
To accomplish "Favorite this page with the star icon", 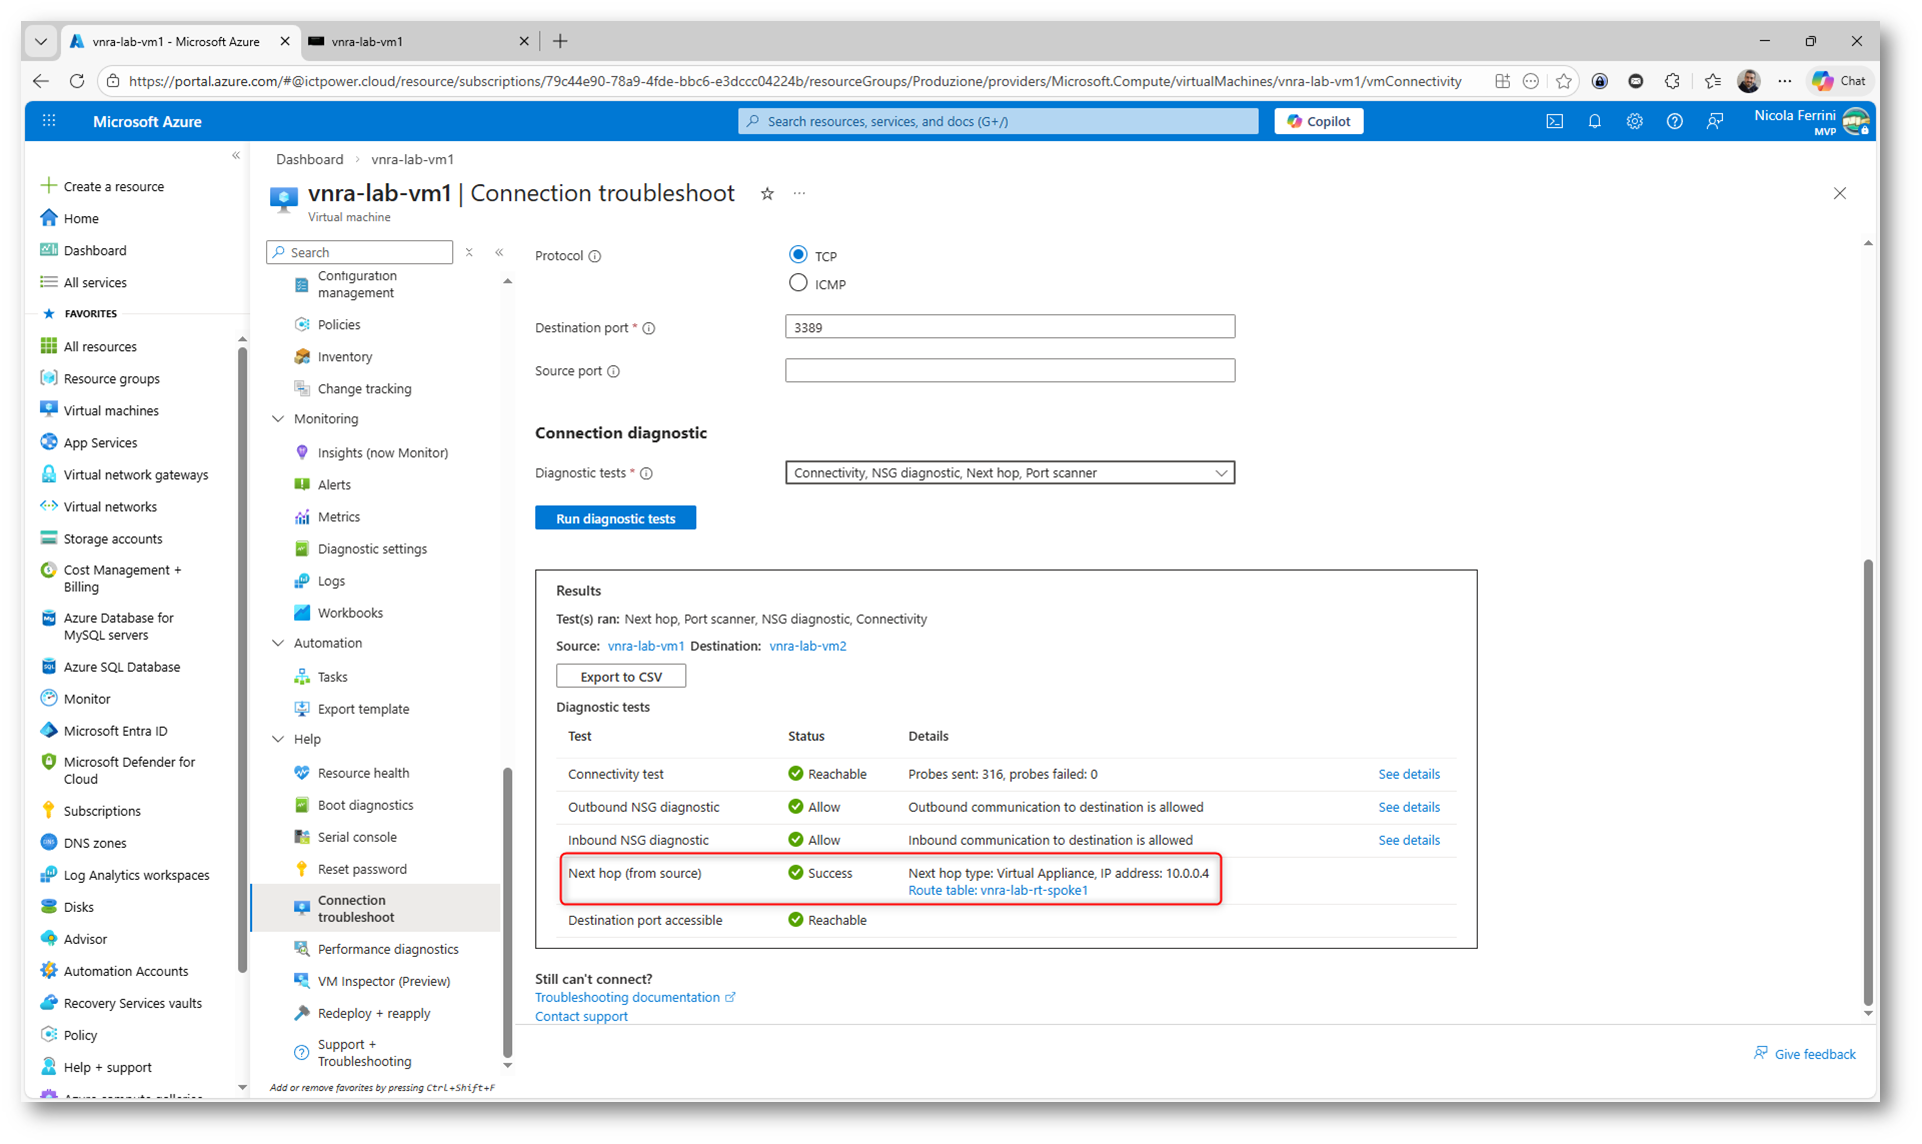I will (x=767, y=194).
